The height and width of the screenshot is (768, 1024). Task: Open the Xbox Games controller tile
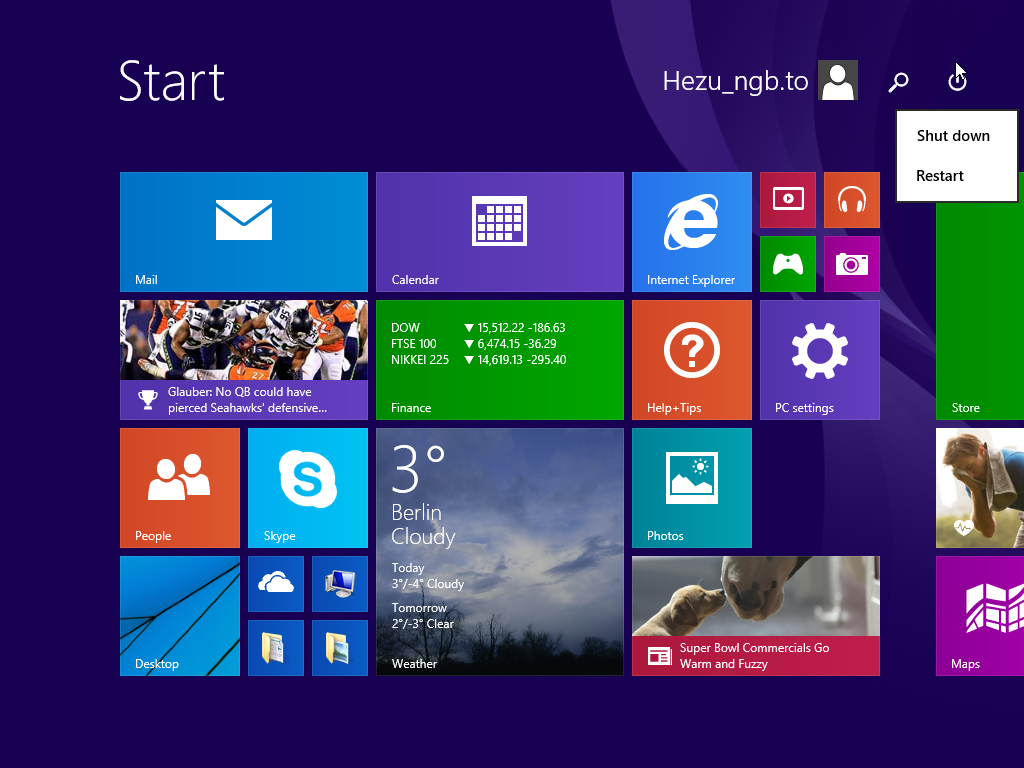pyautogui.click(x=787, y=264)
